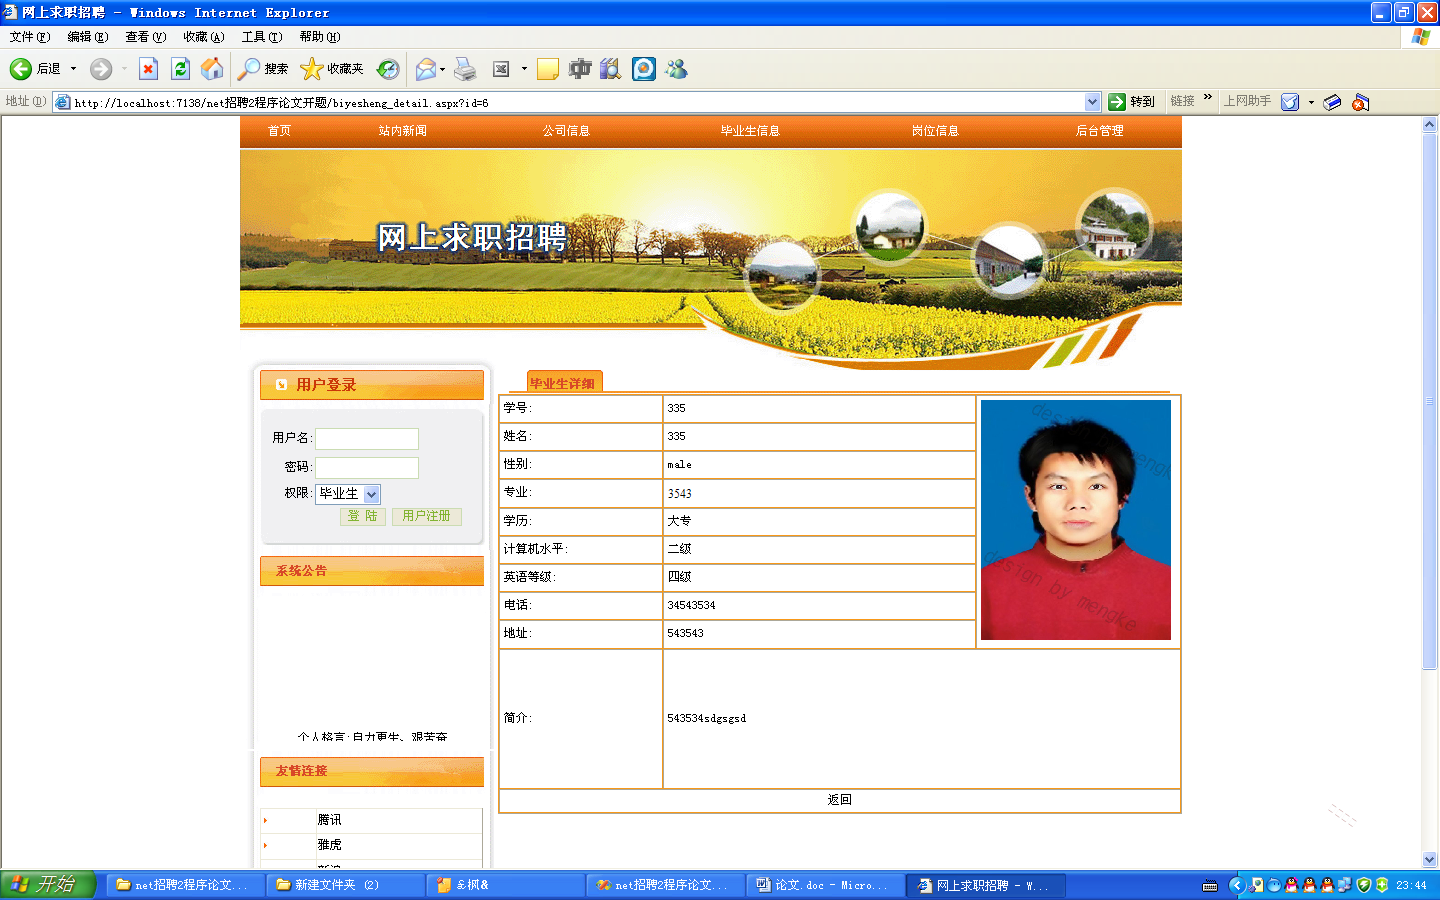This screenshot has width=1440, height=900.
Task: Open browsing History
Action: tap(389, 68)
